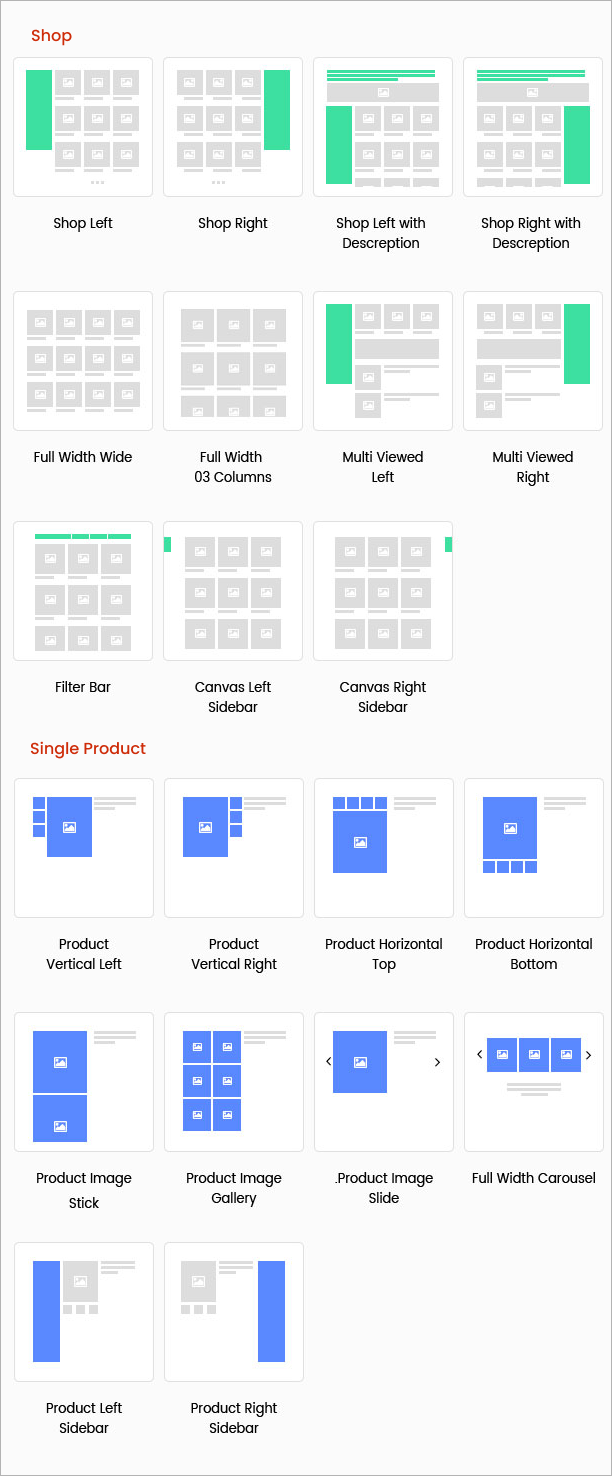The image size is (612, 1476).
Task: Select the Product Right Sidebar layout
Action: [x=233, y=1312]
